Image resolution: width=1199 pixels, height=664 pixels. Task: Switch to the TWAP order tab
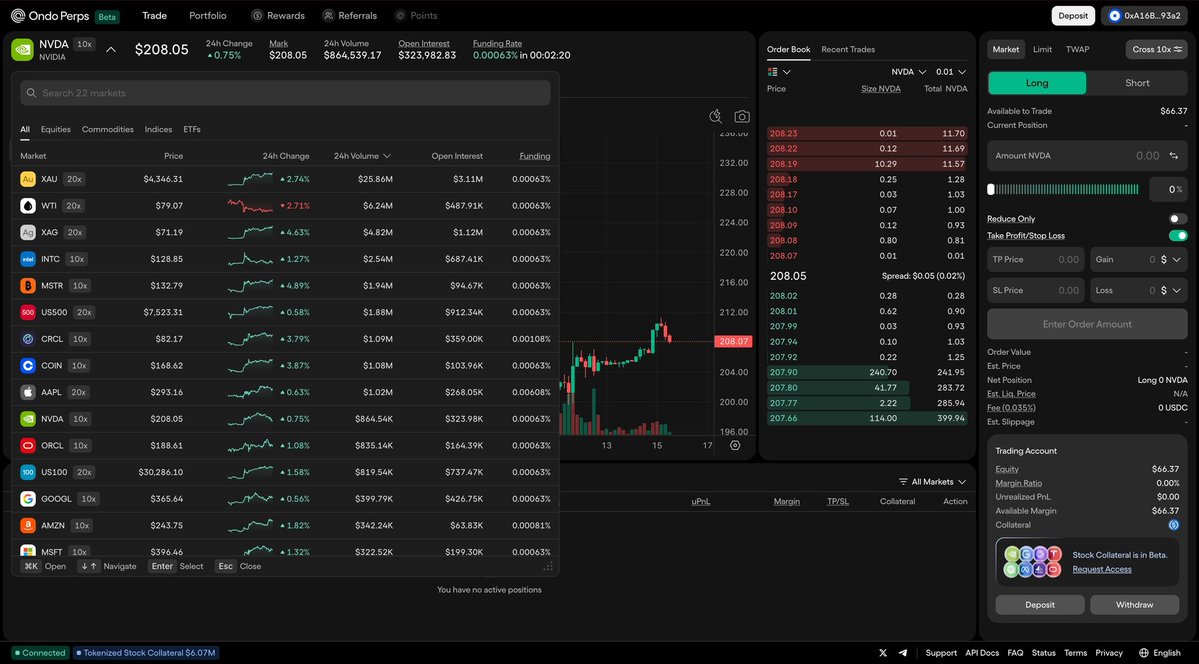pyautogui.click(x=1077, y=49)
